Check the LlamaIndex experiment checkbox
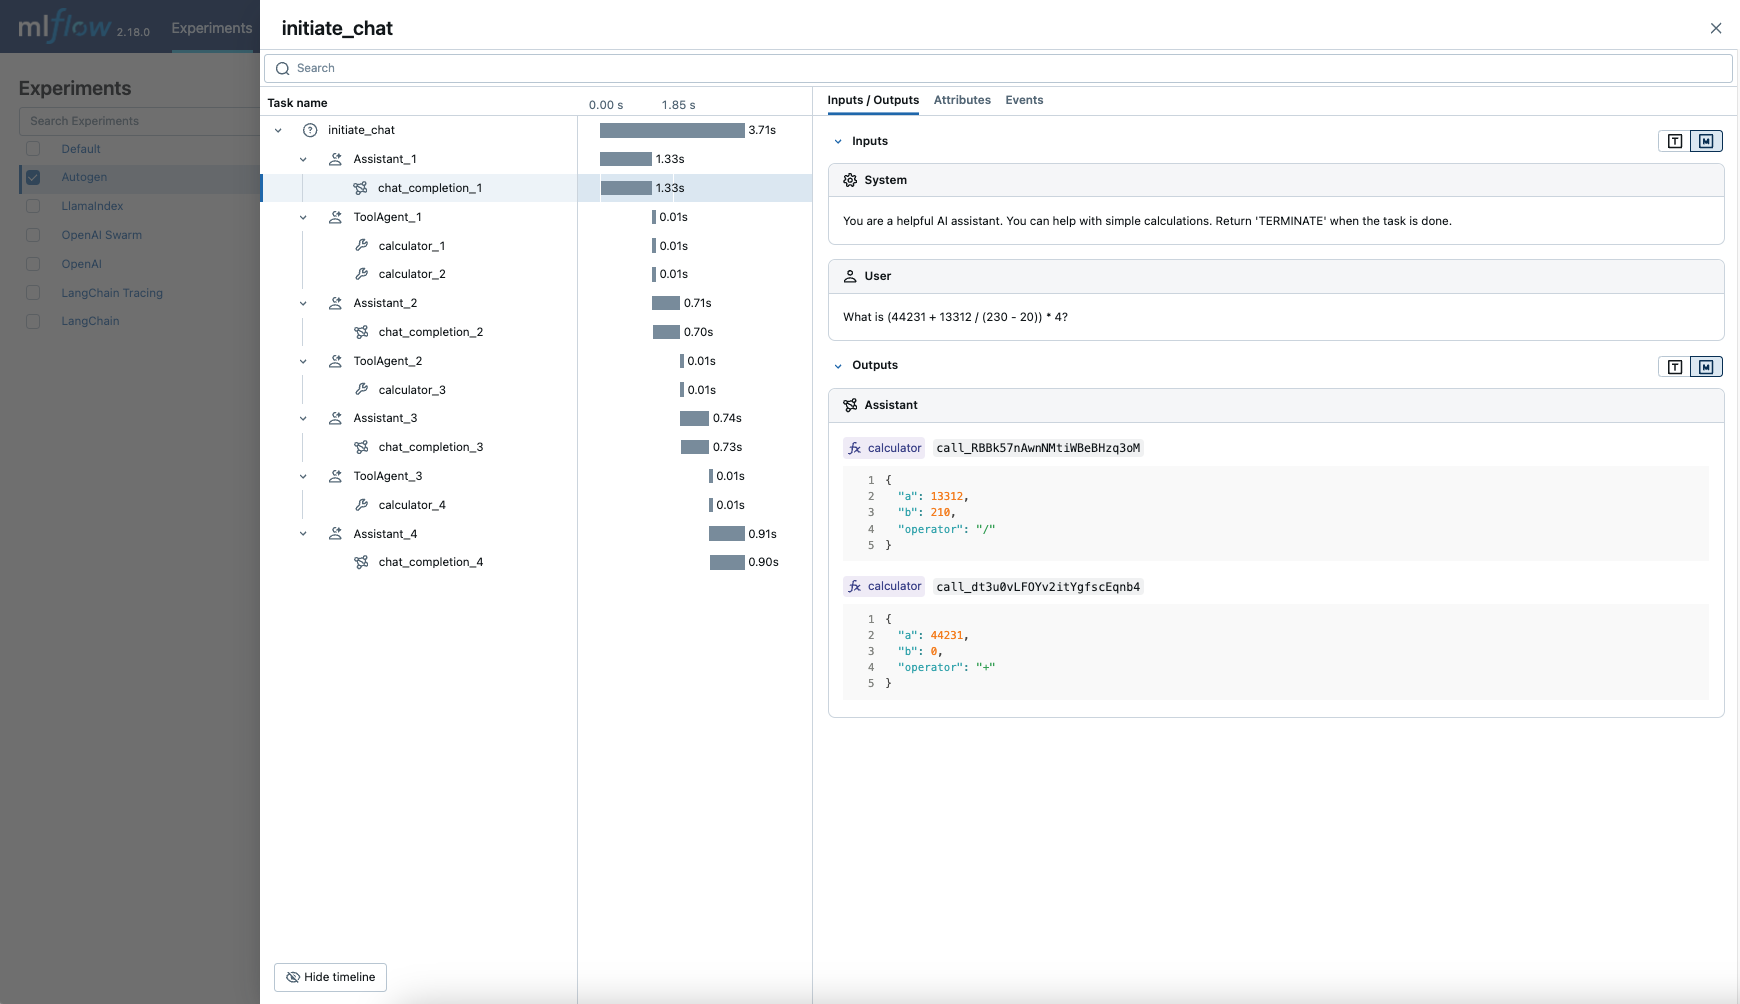The height and width of the screenshot is (1004, 1740). [x=32, y=205]
